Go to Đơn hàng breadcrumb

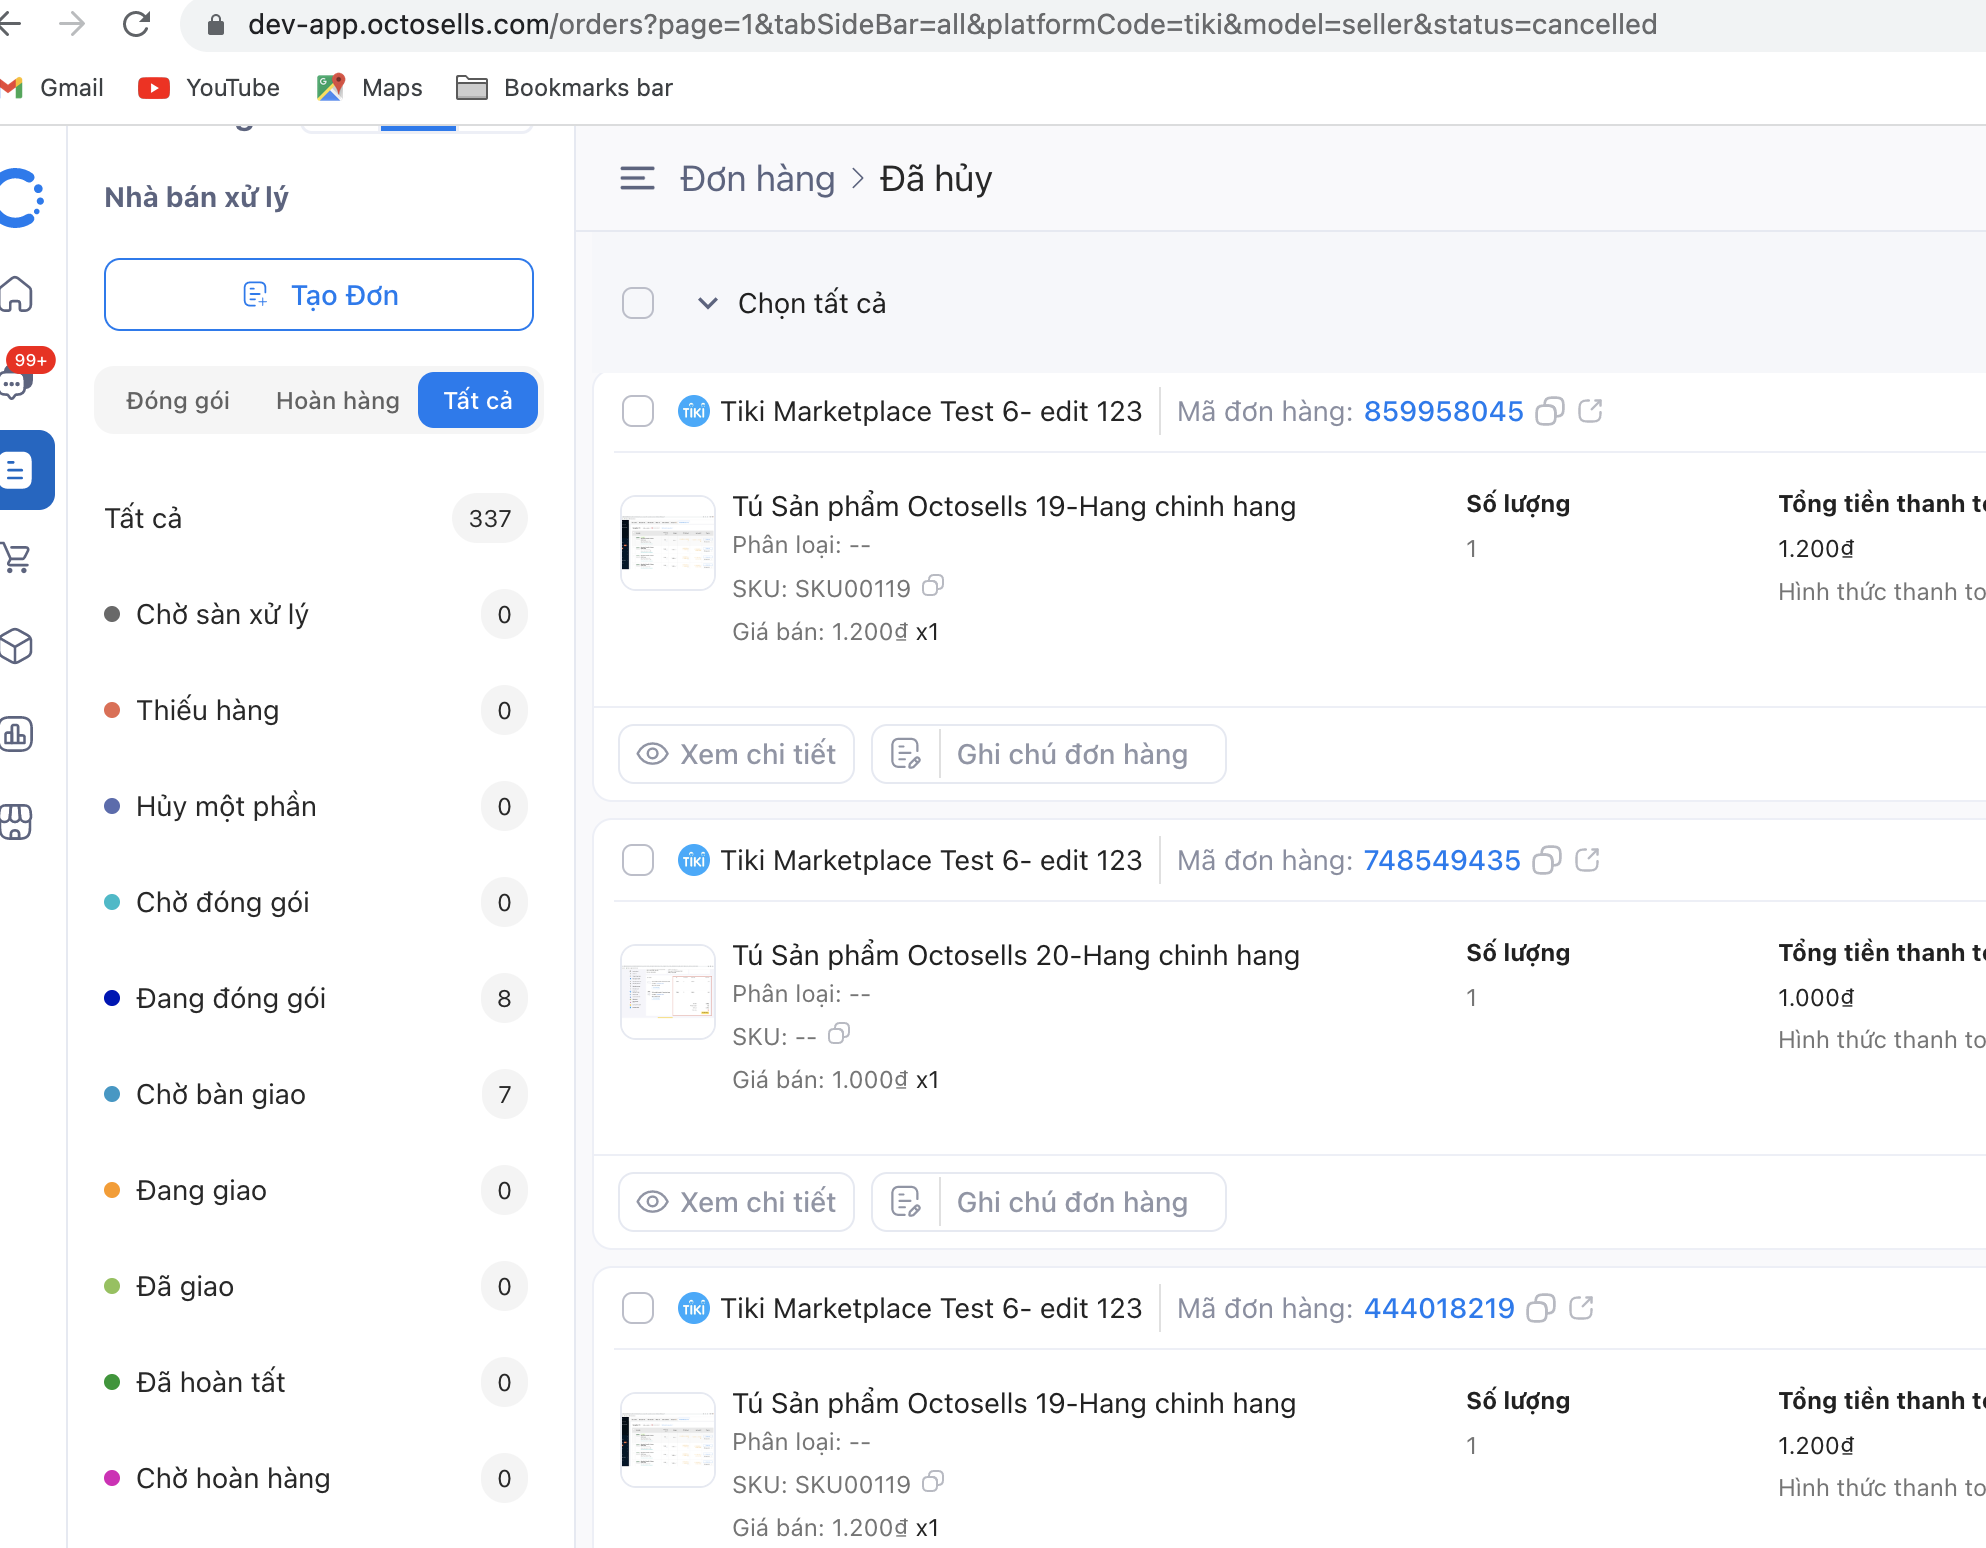pos(757,179)
